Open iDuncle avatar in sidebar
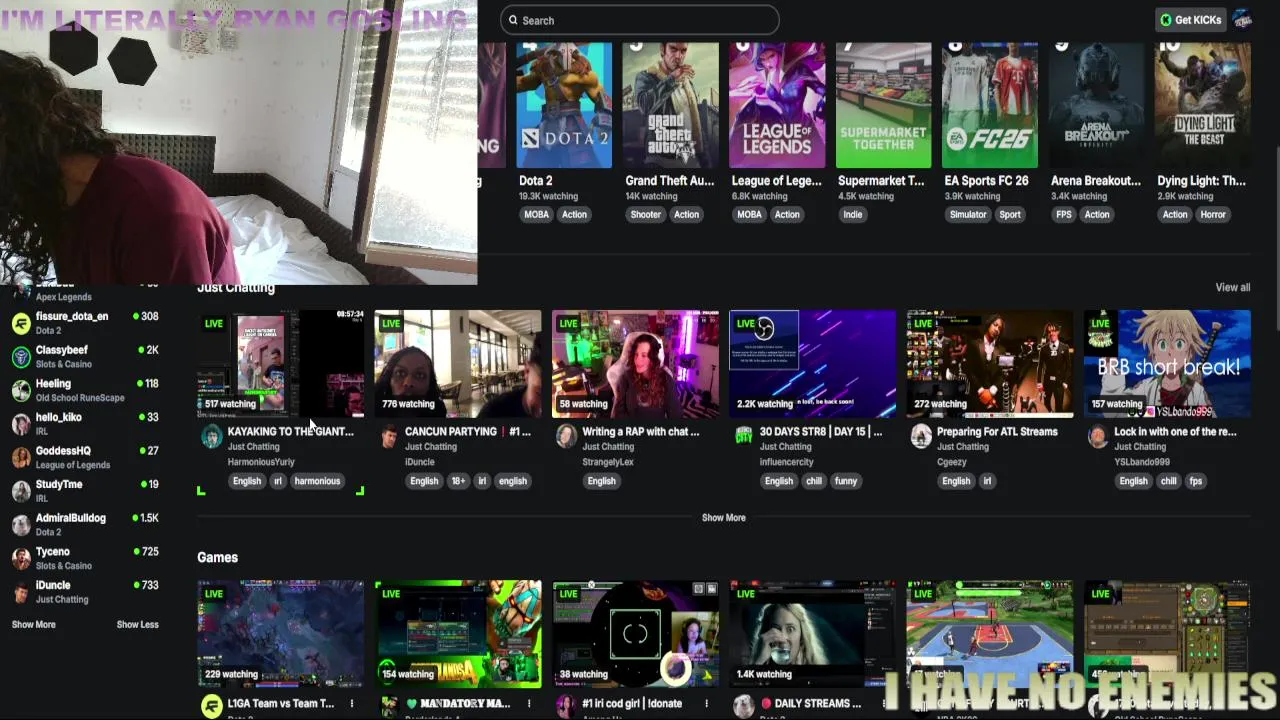 (x=21, y=592)
